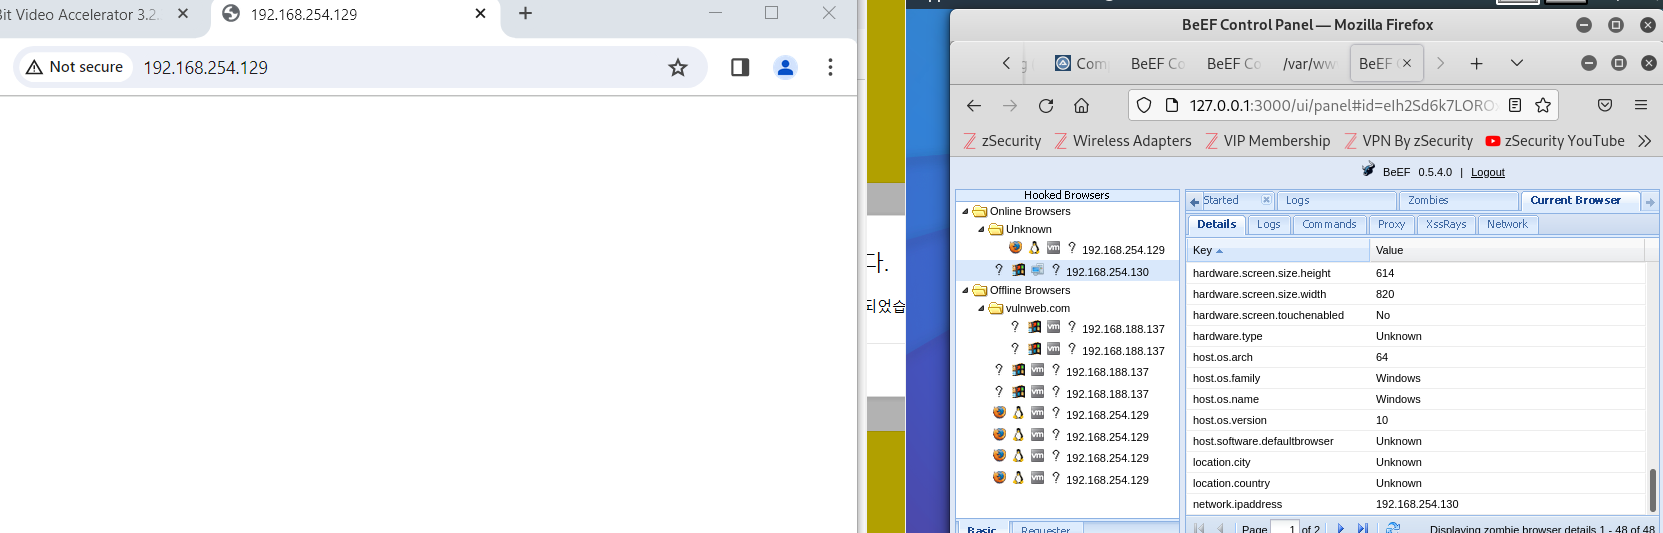Switch to the /var/ww Firefox tab

(x=1308, y=63)
